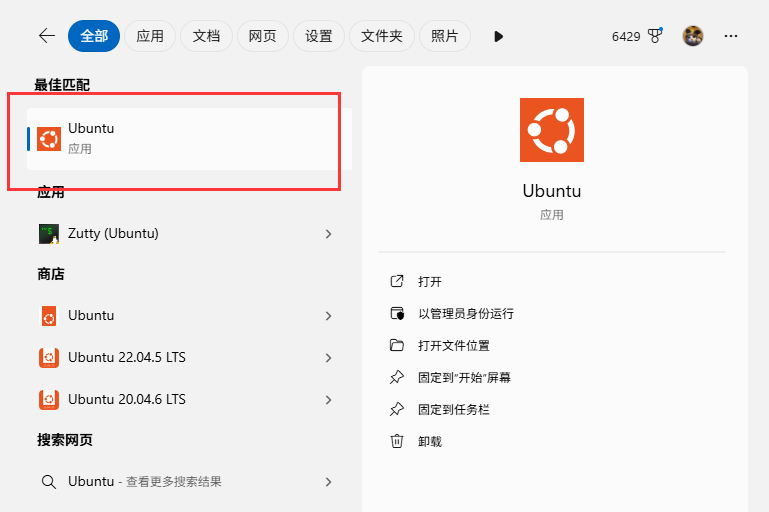Select the 全部 filter tab
The height and width of the screenshot is (512, 769).
pyautogui.click(x=94, y=36)
